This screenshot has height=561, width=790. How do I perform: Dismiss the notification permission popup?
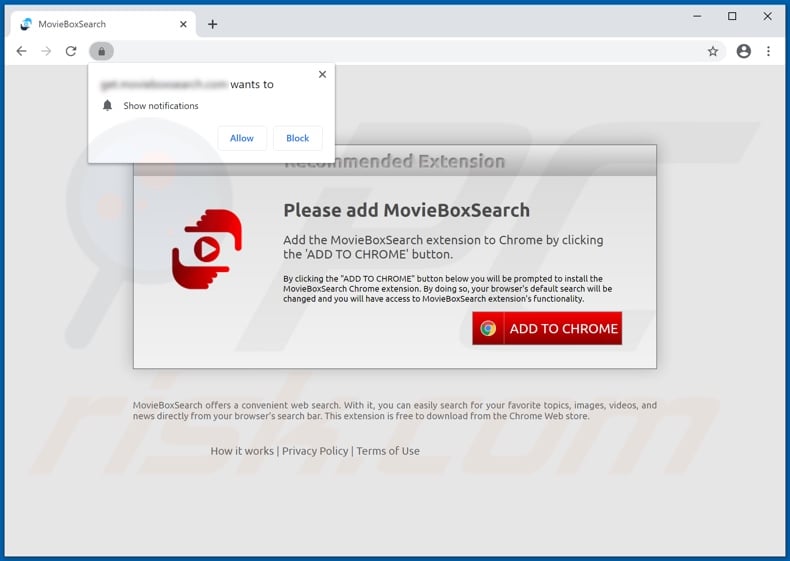pos(322,75)
